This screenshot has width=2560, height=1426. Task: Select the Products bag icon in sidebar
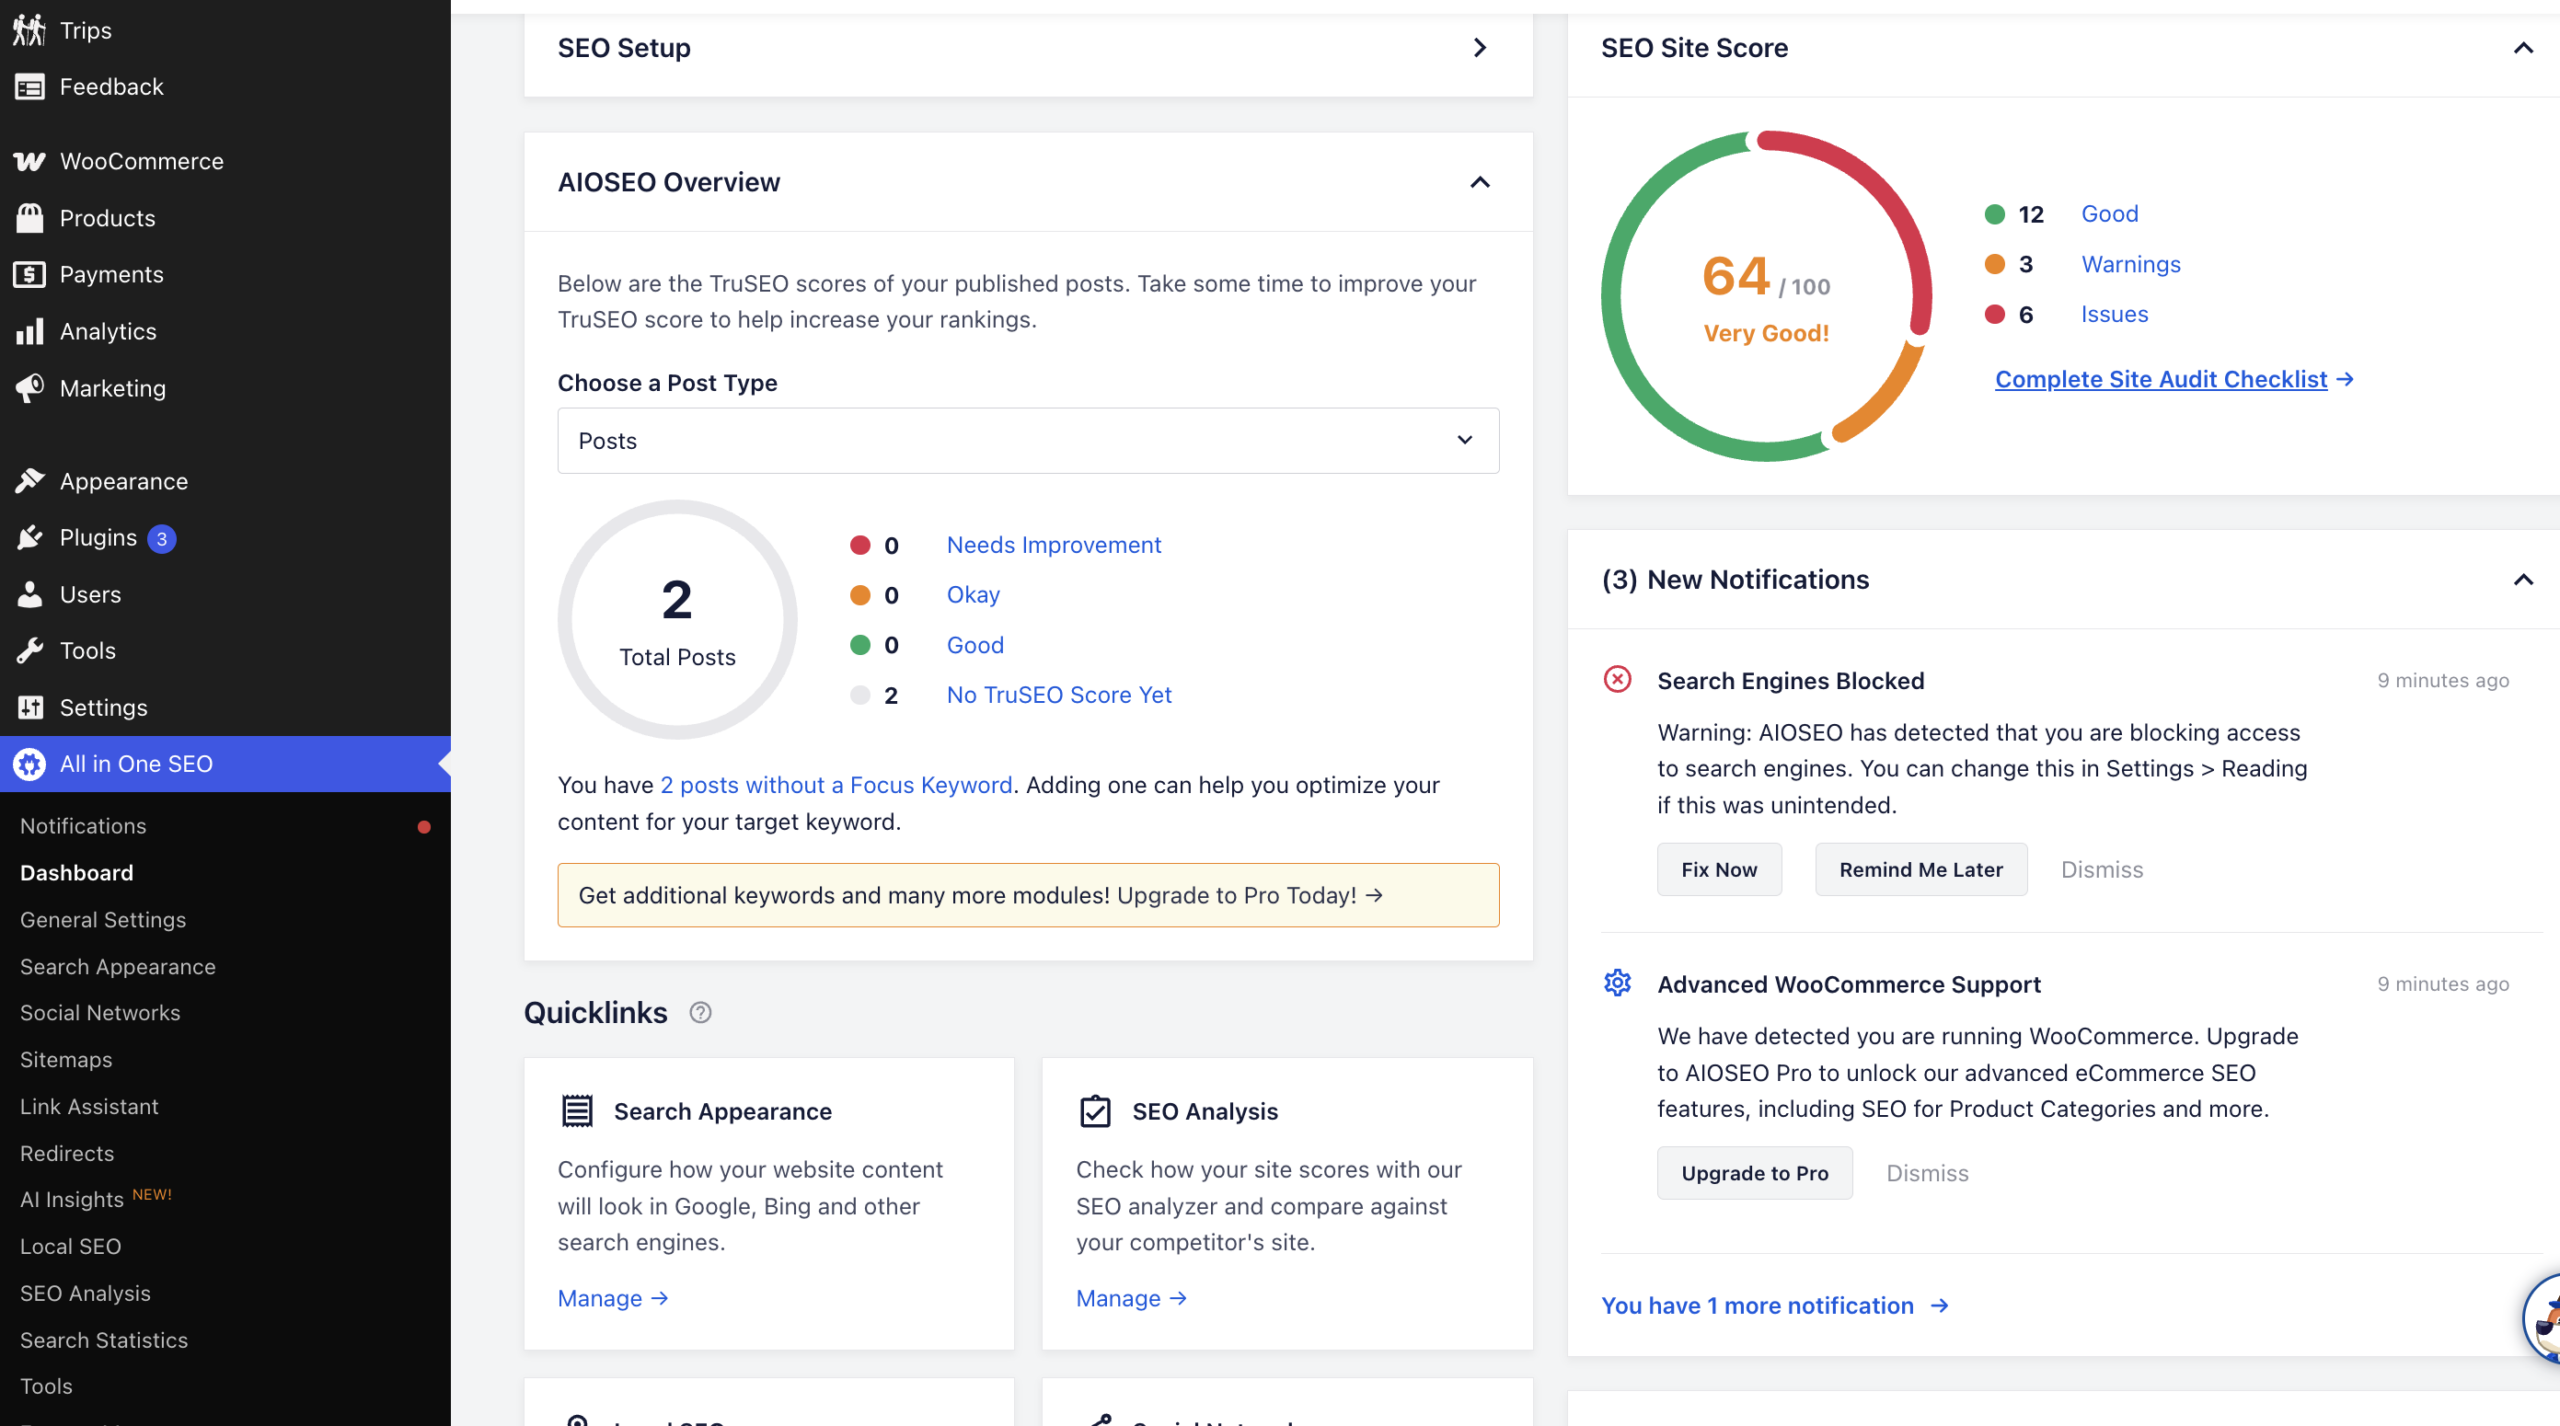pos(29,217)
